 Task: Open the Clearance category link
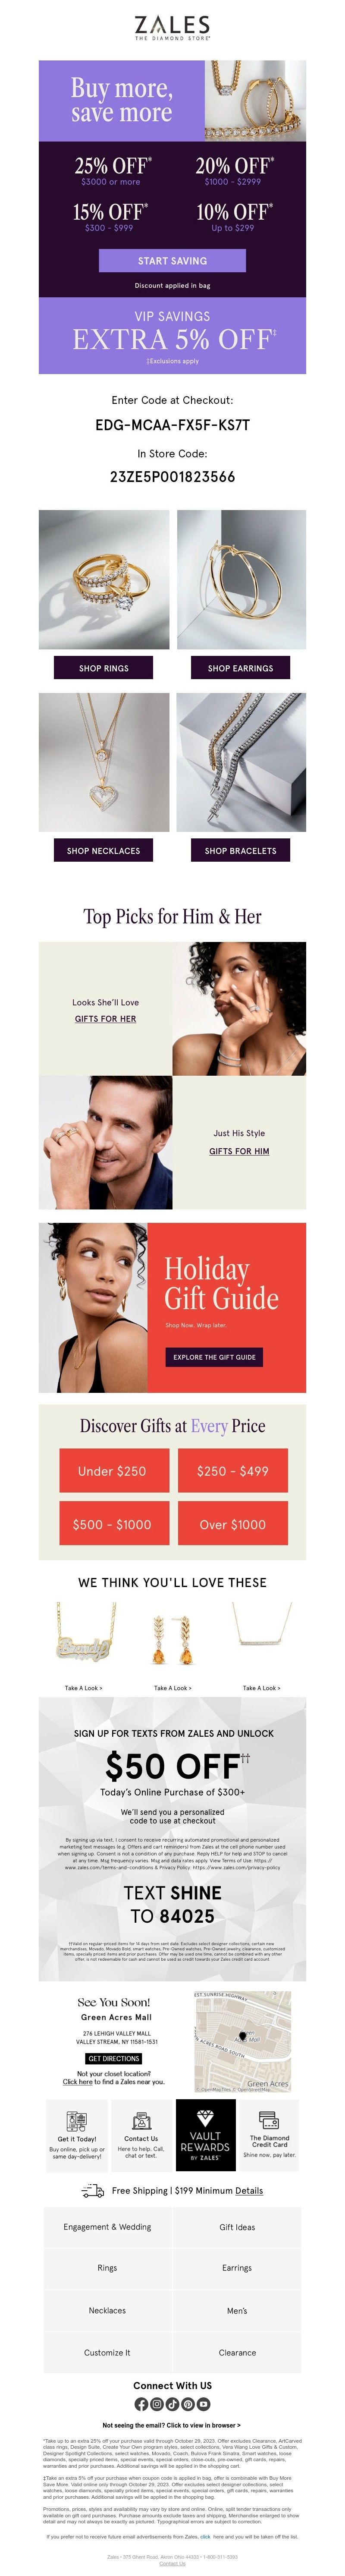tap(237, 2352)
